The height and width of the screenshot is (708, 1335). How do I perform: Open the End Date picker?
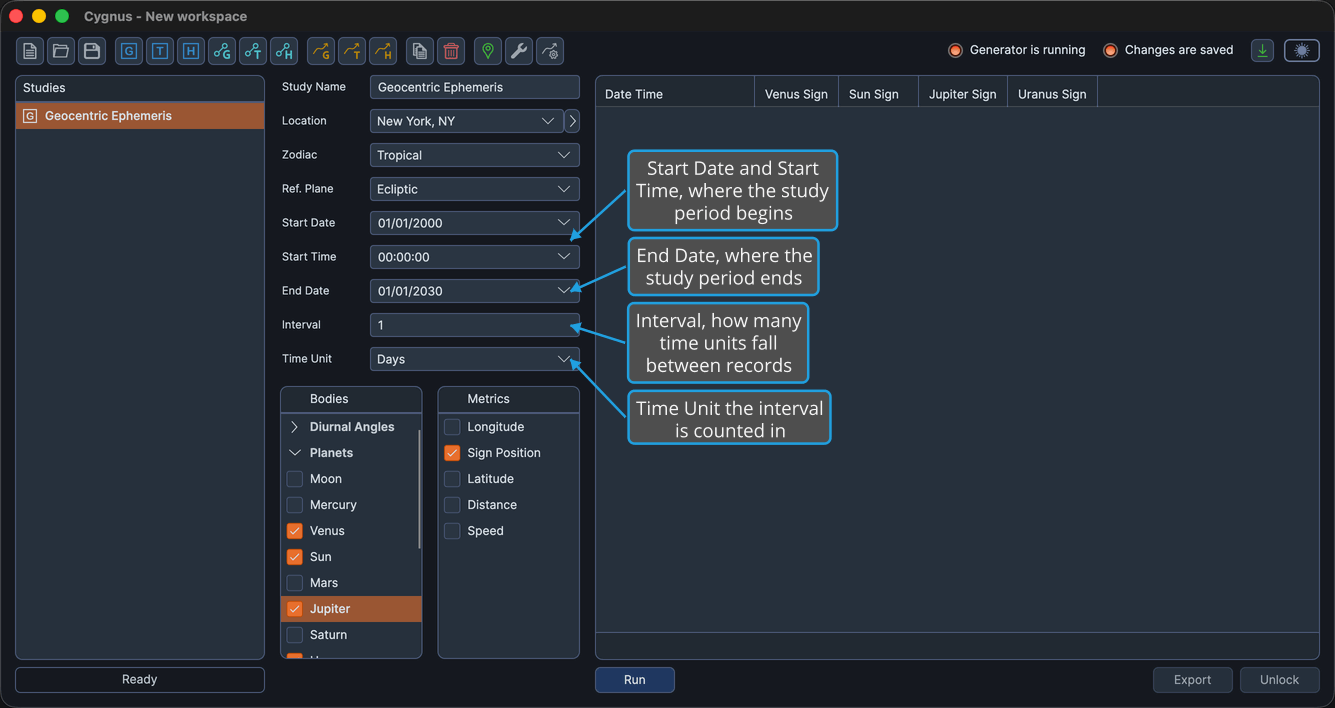tap(474, 291)
